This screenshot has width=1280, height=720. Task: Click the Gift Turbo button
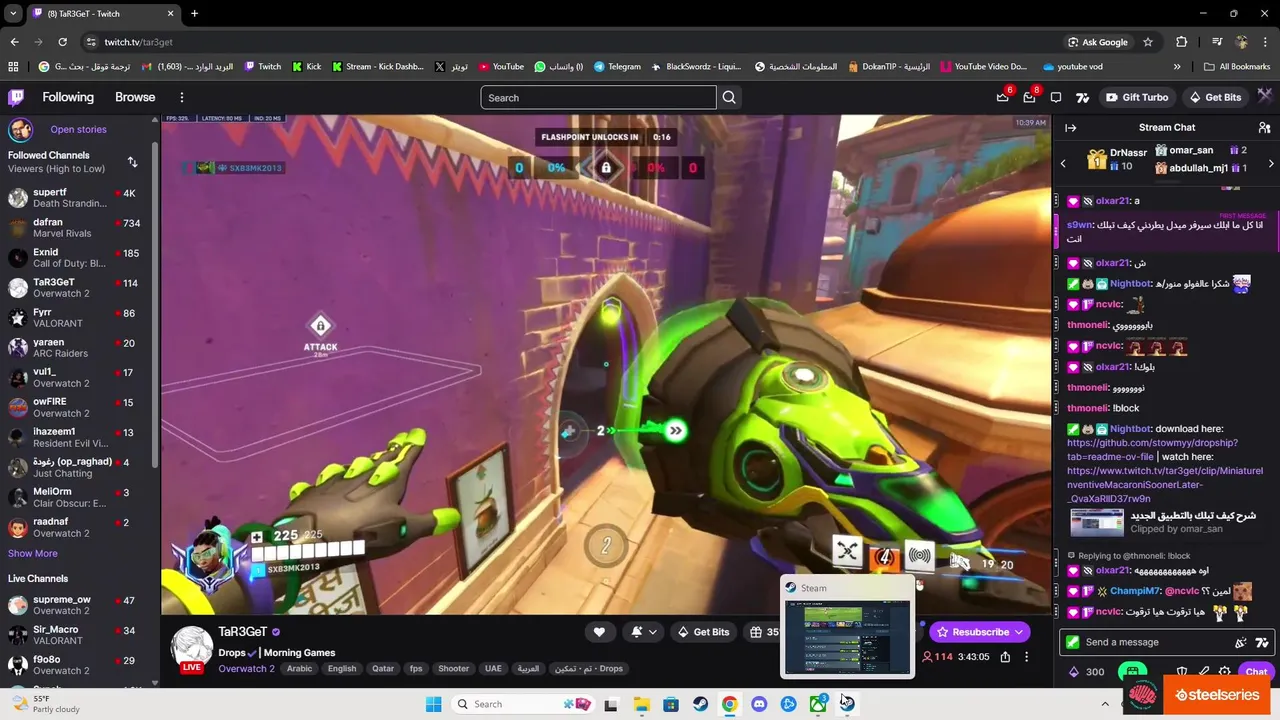point(1136,97)
